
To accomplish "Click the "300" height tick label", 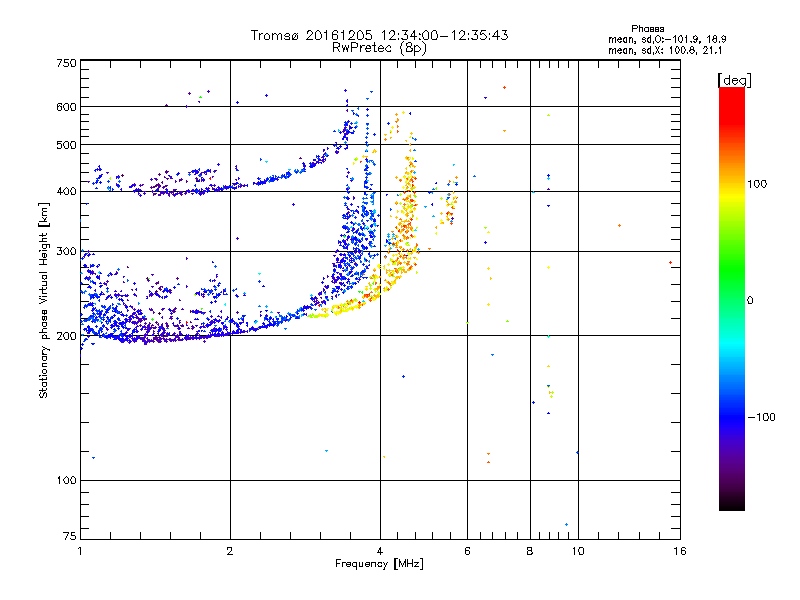I will pyautogui.click(x=66, y=252).
